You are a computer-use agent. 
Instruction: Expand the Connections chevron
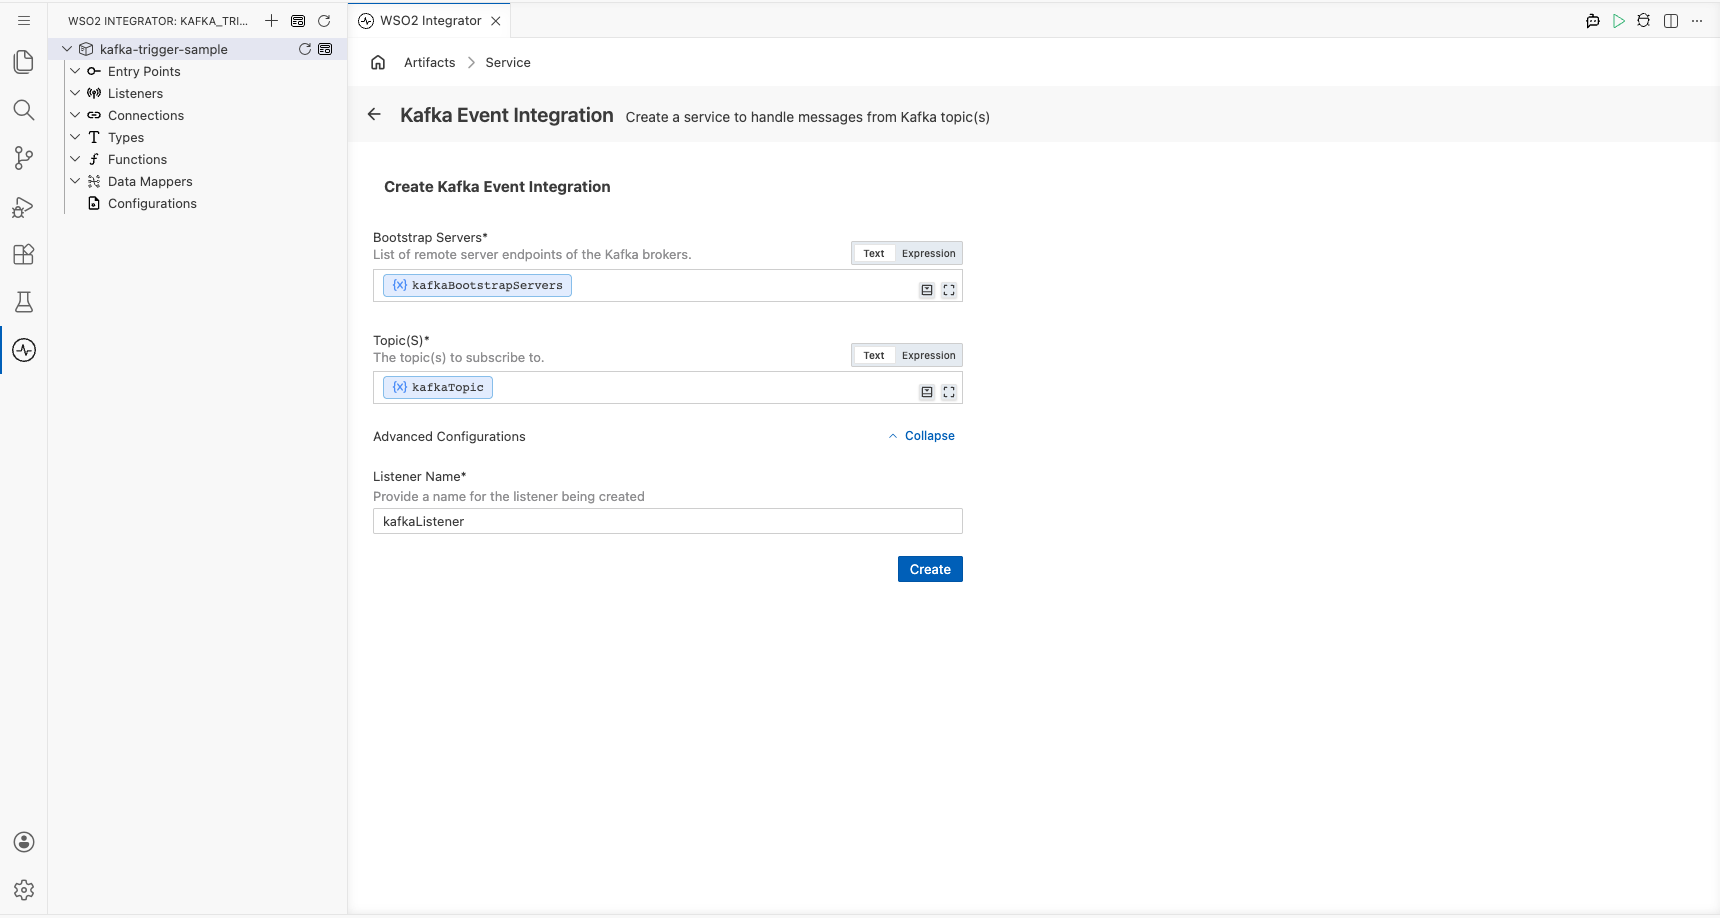click(75, 115)
